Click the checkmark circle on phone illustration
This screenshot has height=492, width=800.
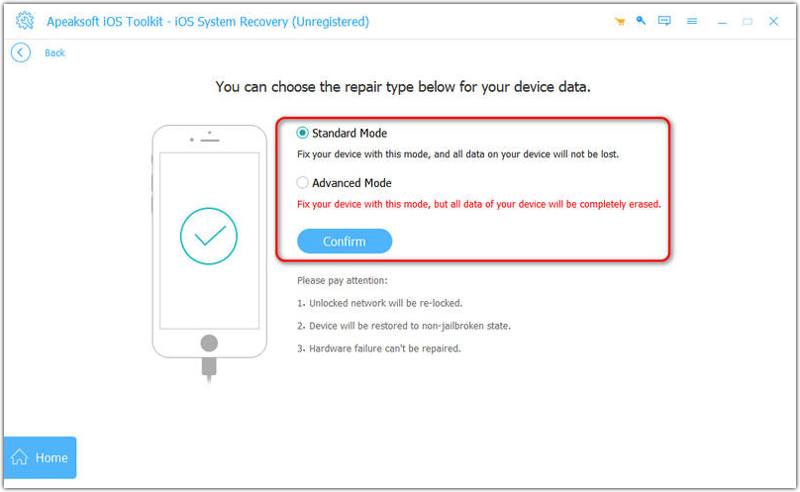point(209,236)
